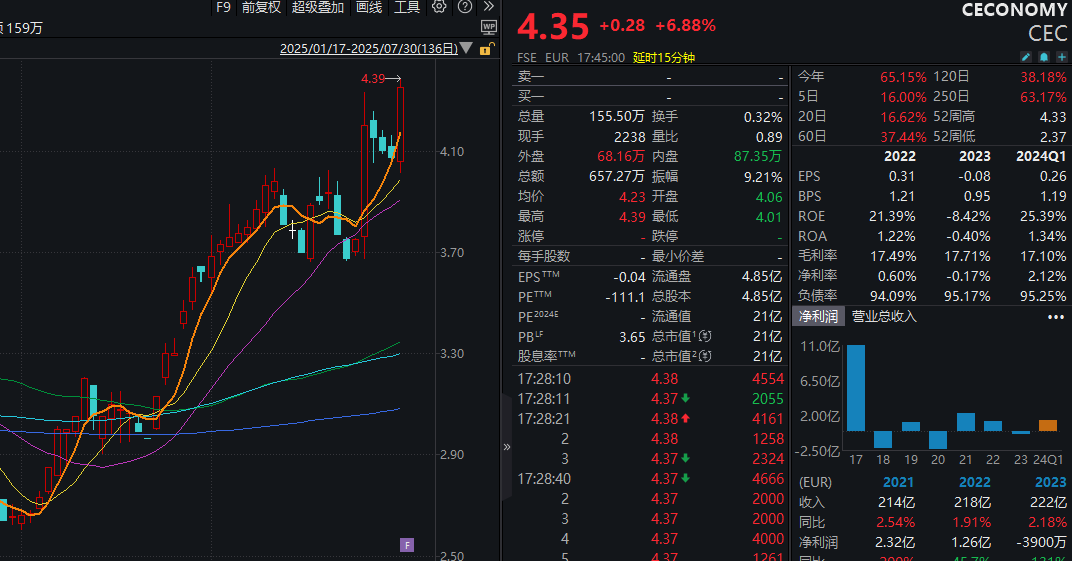Click the 负债率 2023 value 95.17%
The image size is (1072, 561).
(967, 296)
